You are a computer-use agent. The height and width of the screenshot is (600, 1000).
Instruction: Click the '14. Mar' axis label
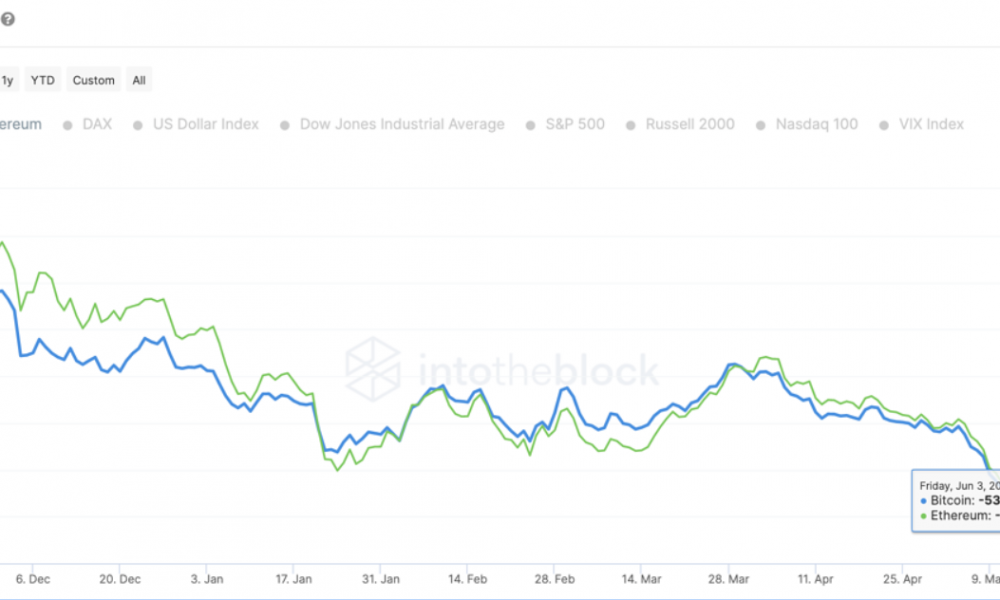click(642, 579)
